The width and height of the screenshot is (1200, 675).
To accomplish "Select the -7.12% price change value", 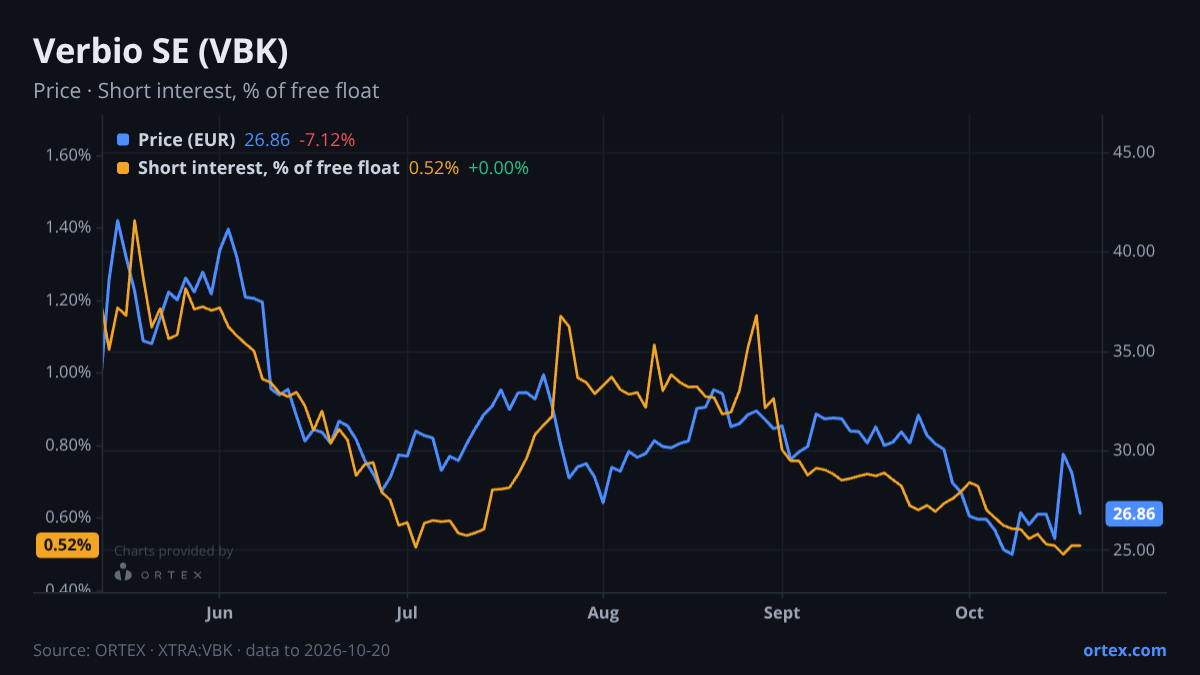I will [x=327, y=140].
